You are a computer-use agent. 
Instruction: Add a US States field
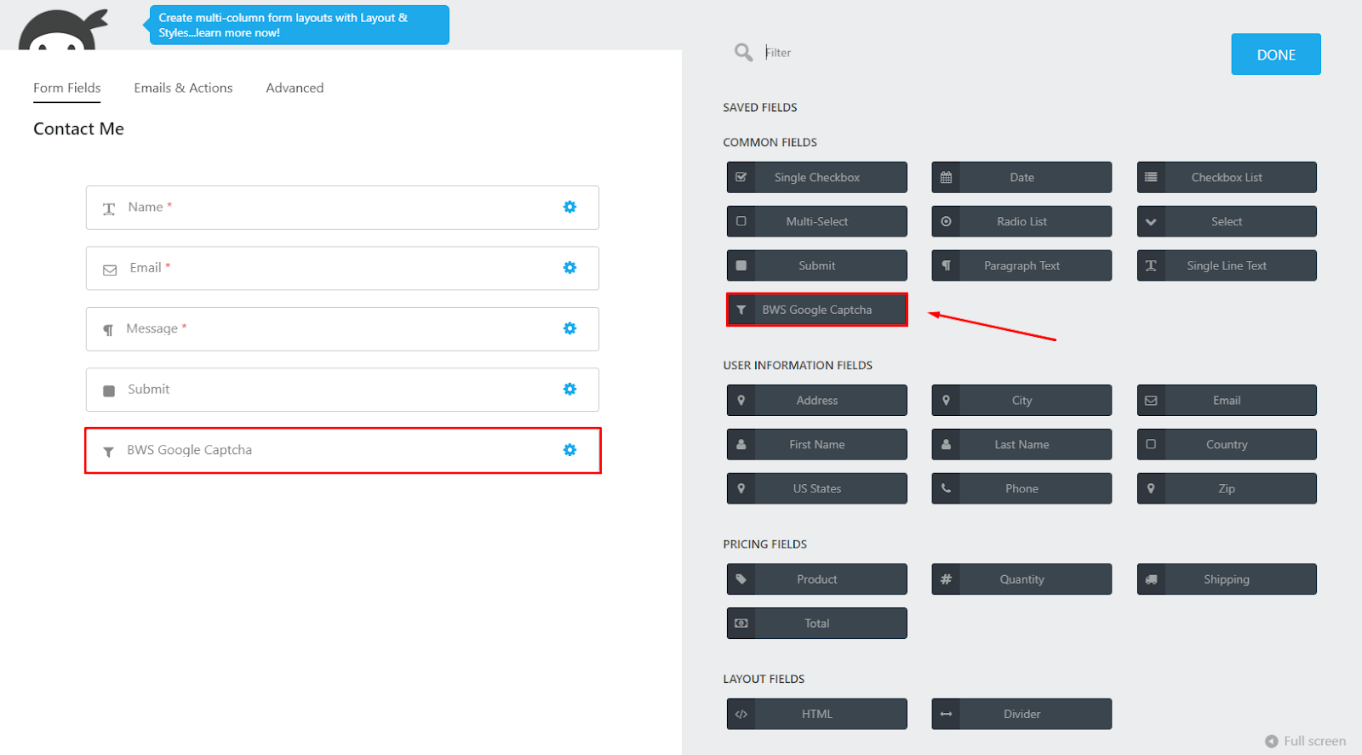tap(817, 488)
